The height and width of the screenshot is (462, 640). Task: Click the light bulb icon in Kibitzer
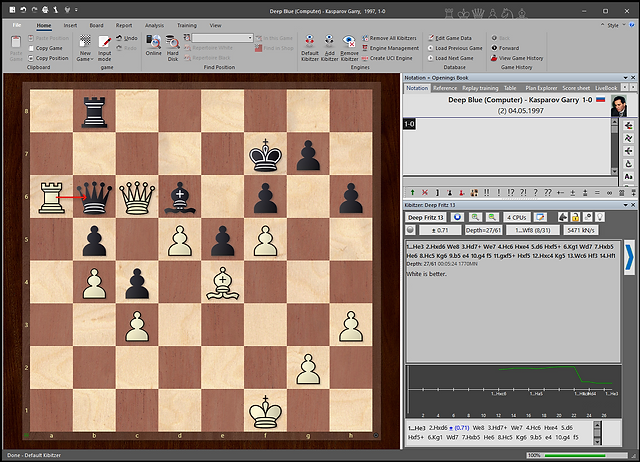(600, 218)
